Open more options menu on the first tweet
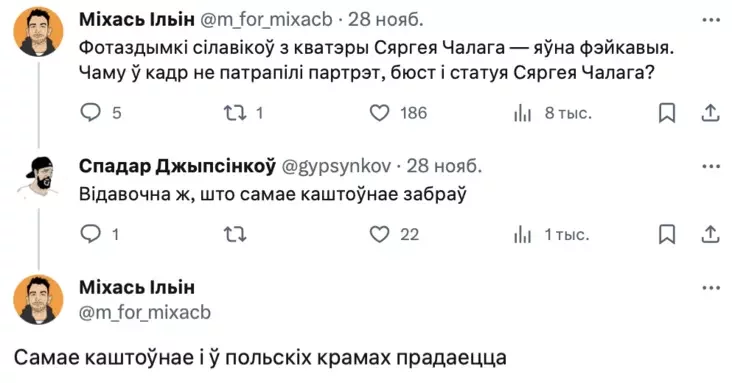The height and width of the screenshot is (383, 732). pos(711,20)
